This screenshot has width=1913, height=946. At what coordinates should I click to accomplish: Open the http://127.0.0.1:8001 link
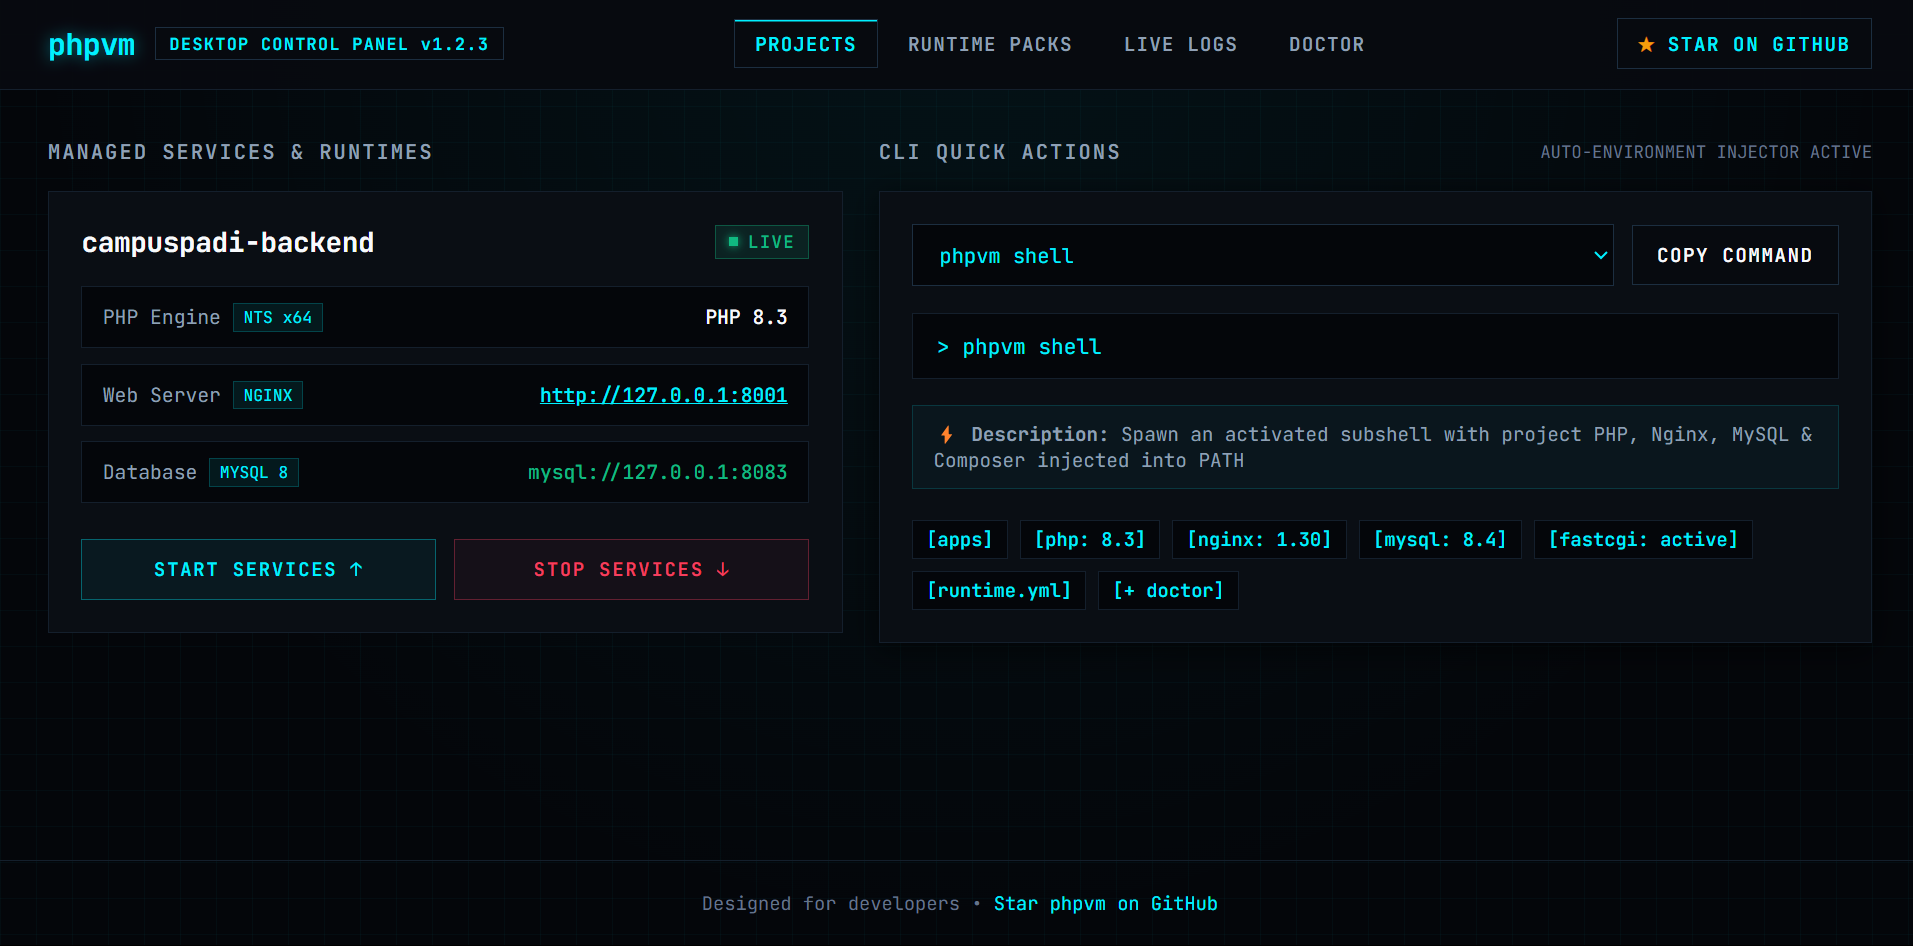point(664,395)
